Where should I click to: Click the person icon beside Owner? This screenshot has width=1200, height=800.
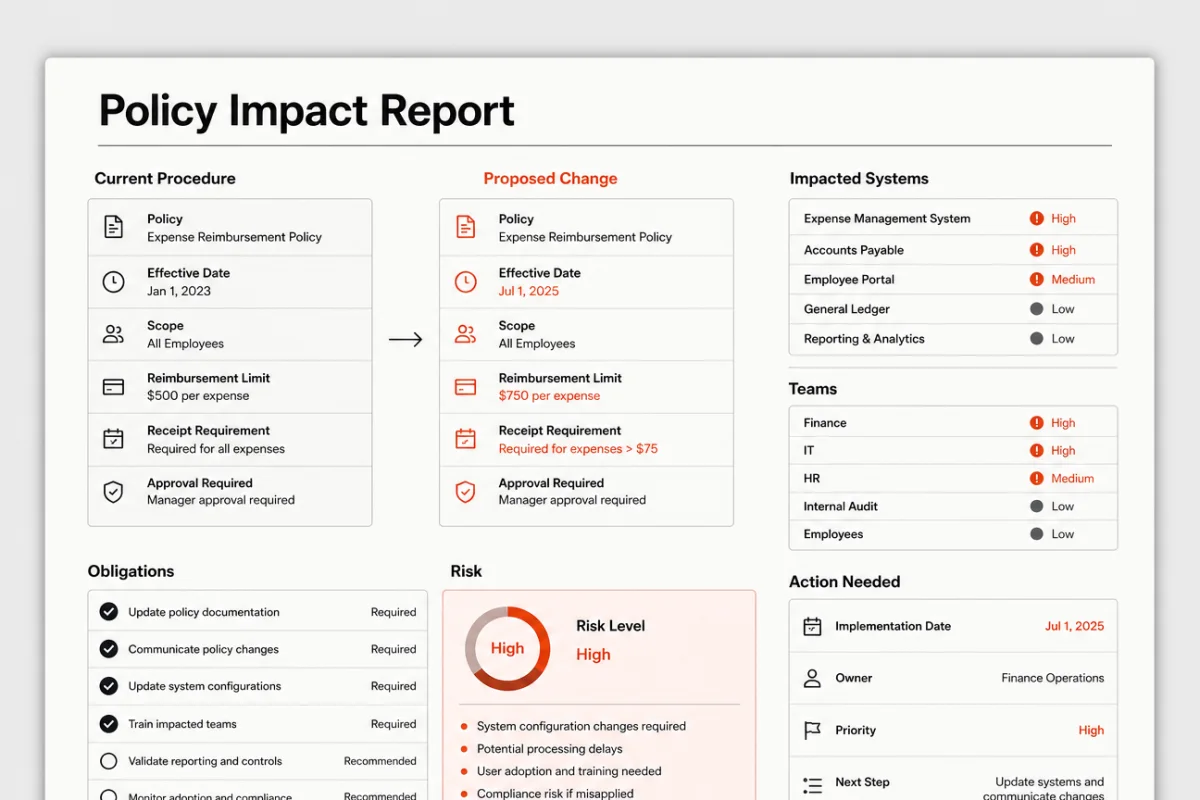(813, 678)
